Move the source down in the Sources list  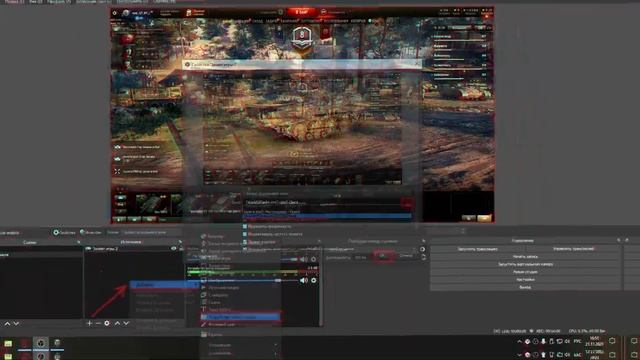click(126, 323)
